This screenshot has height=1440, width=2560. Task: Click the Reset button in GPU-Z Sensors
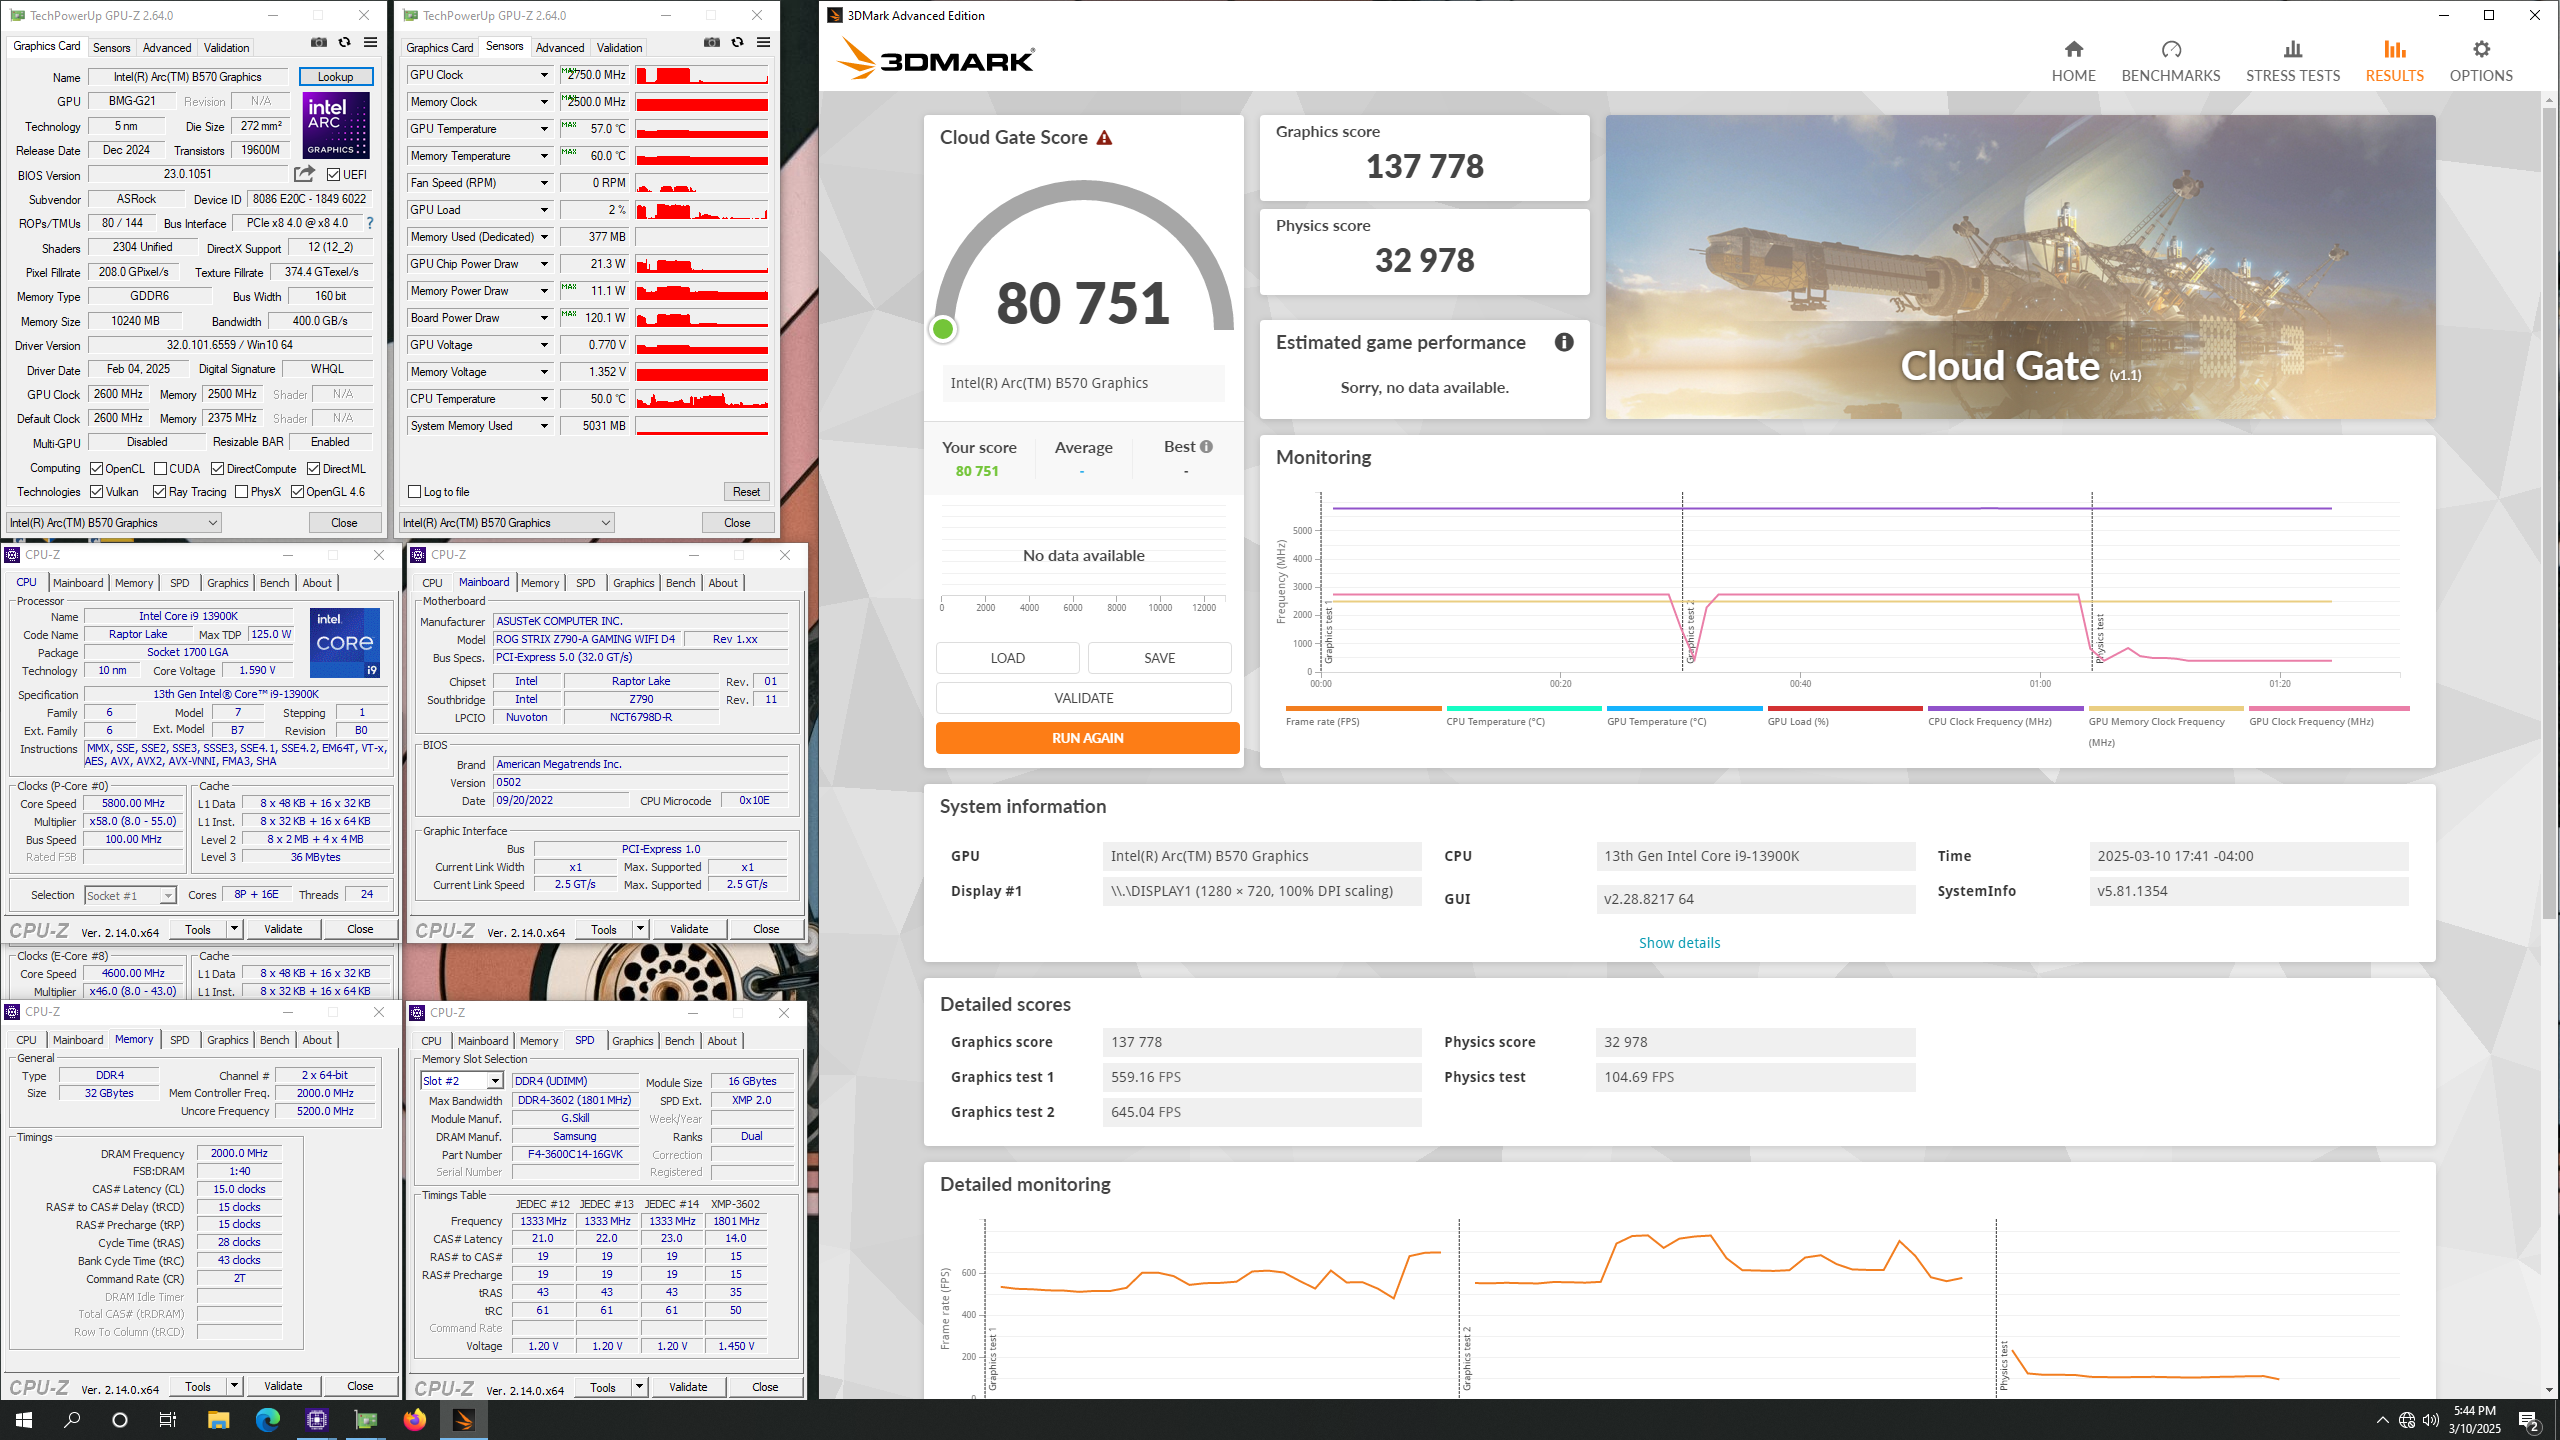coord(746,491)
